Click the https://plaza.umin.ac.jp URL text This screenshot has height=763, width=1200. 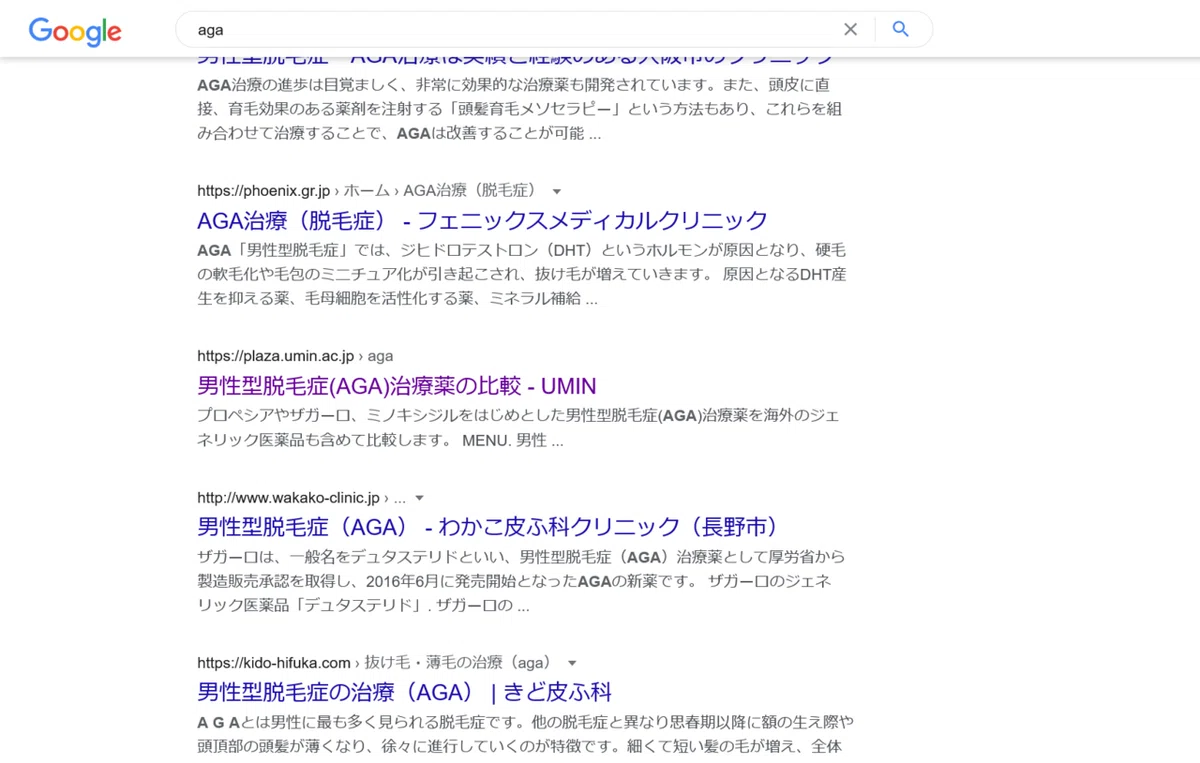tap(276, 356)
